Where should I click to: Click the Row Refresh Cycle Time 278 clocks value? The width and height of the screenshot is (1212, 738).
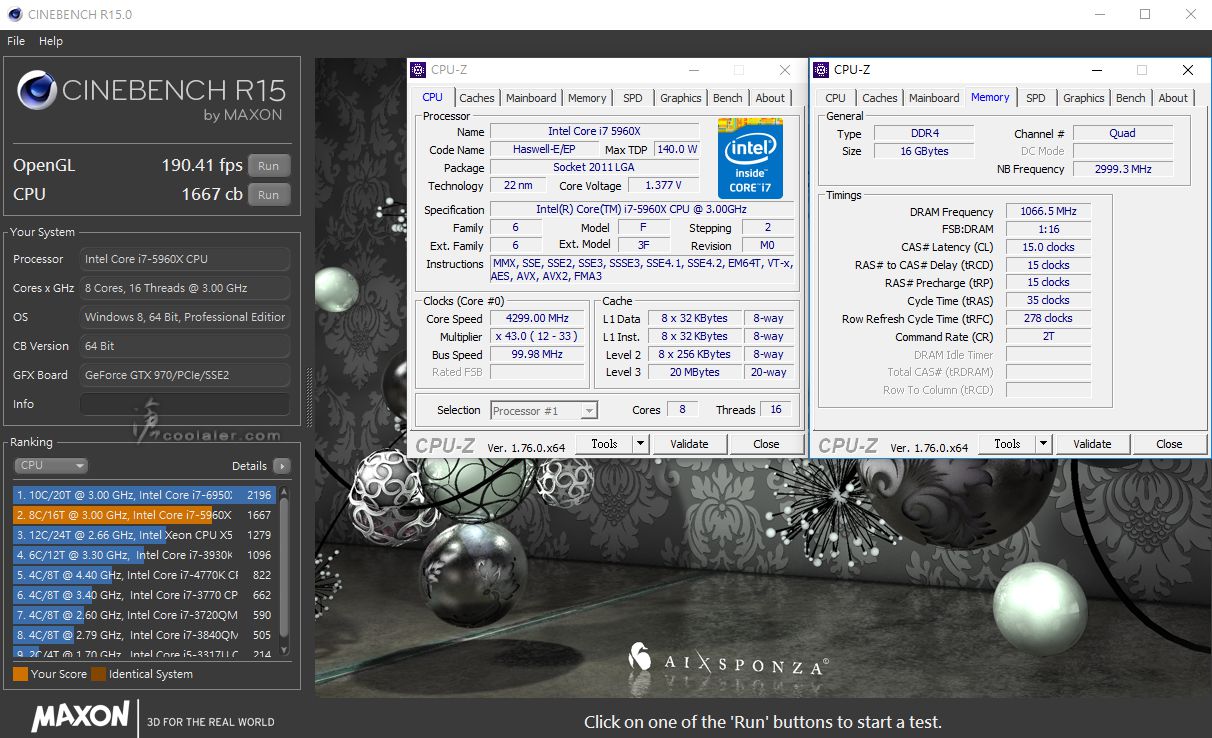click(1048, 318)
